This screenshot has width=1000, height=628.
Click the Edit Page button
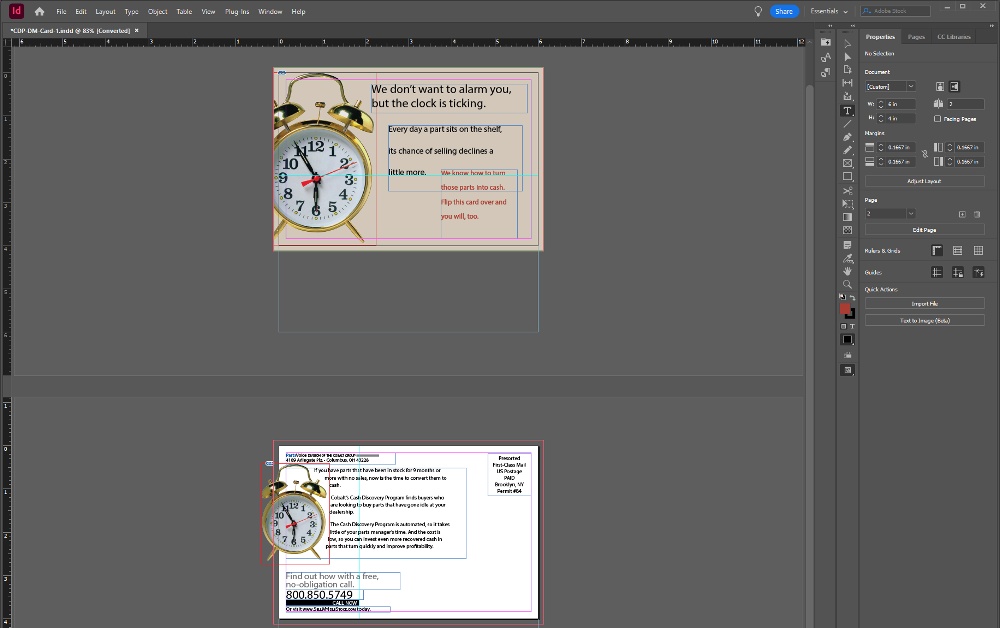pyautogui.click(x=924, y=230)
